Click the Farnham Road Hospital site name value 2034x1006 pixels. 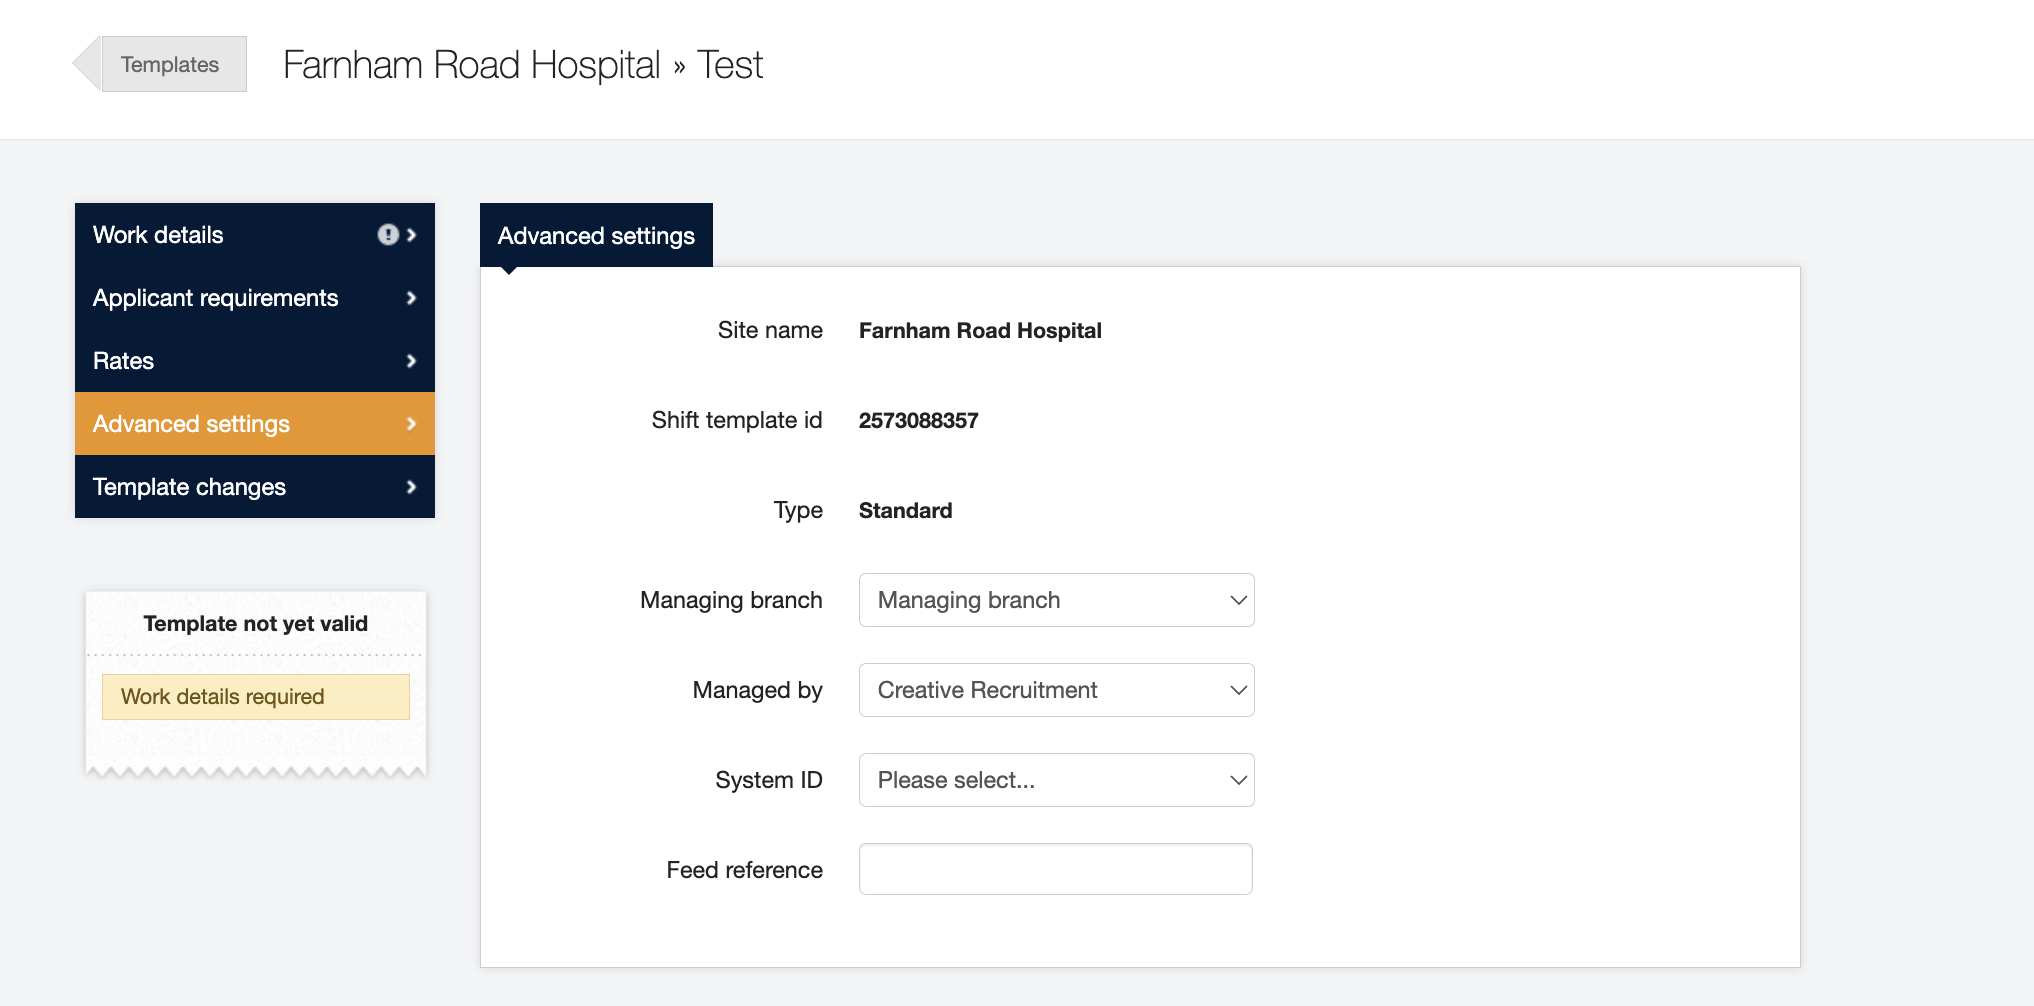tap(979, 331)
